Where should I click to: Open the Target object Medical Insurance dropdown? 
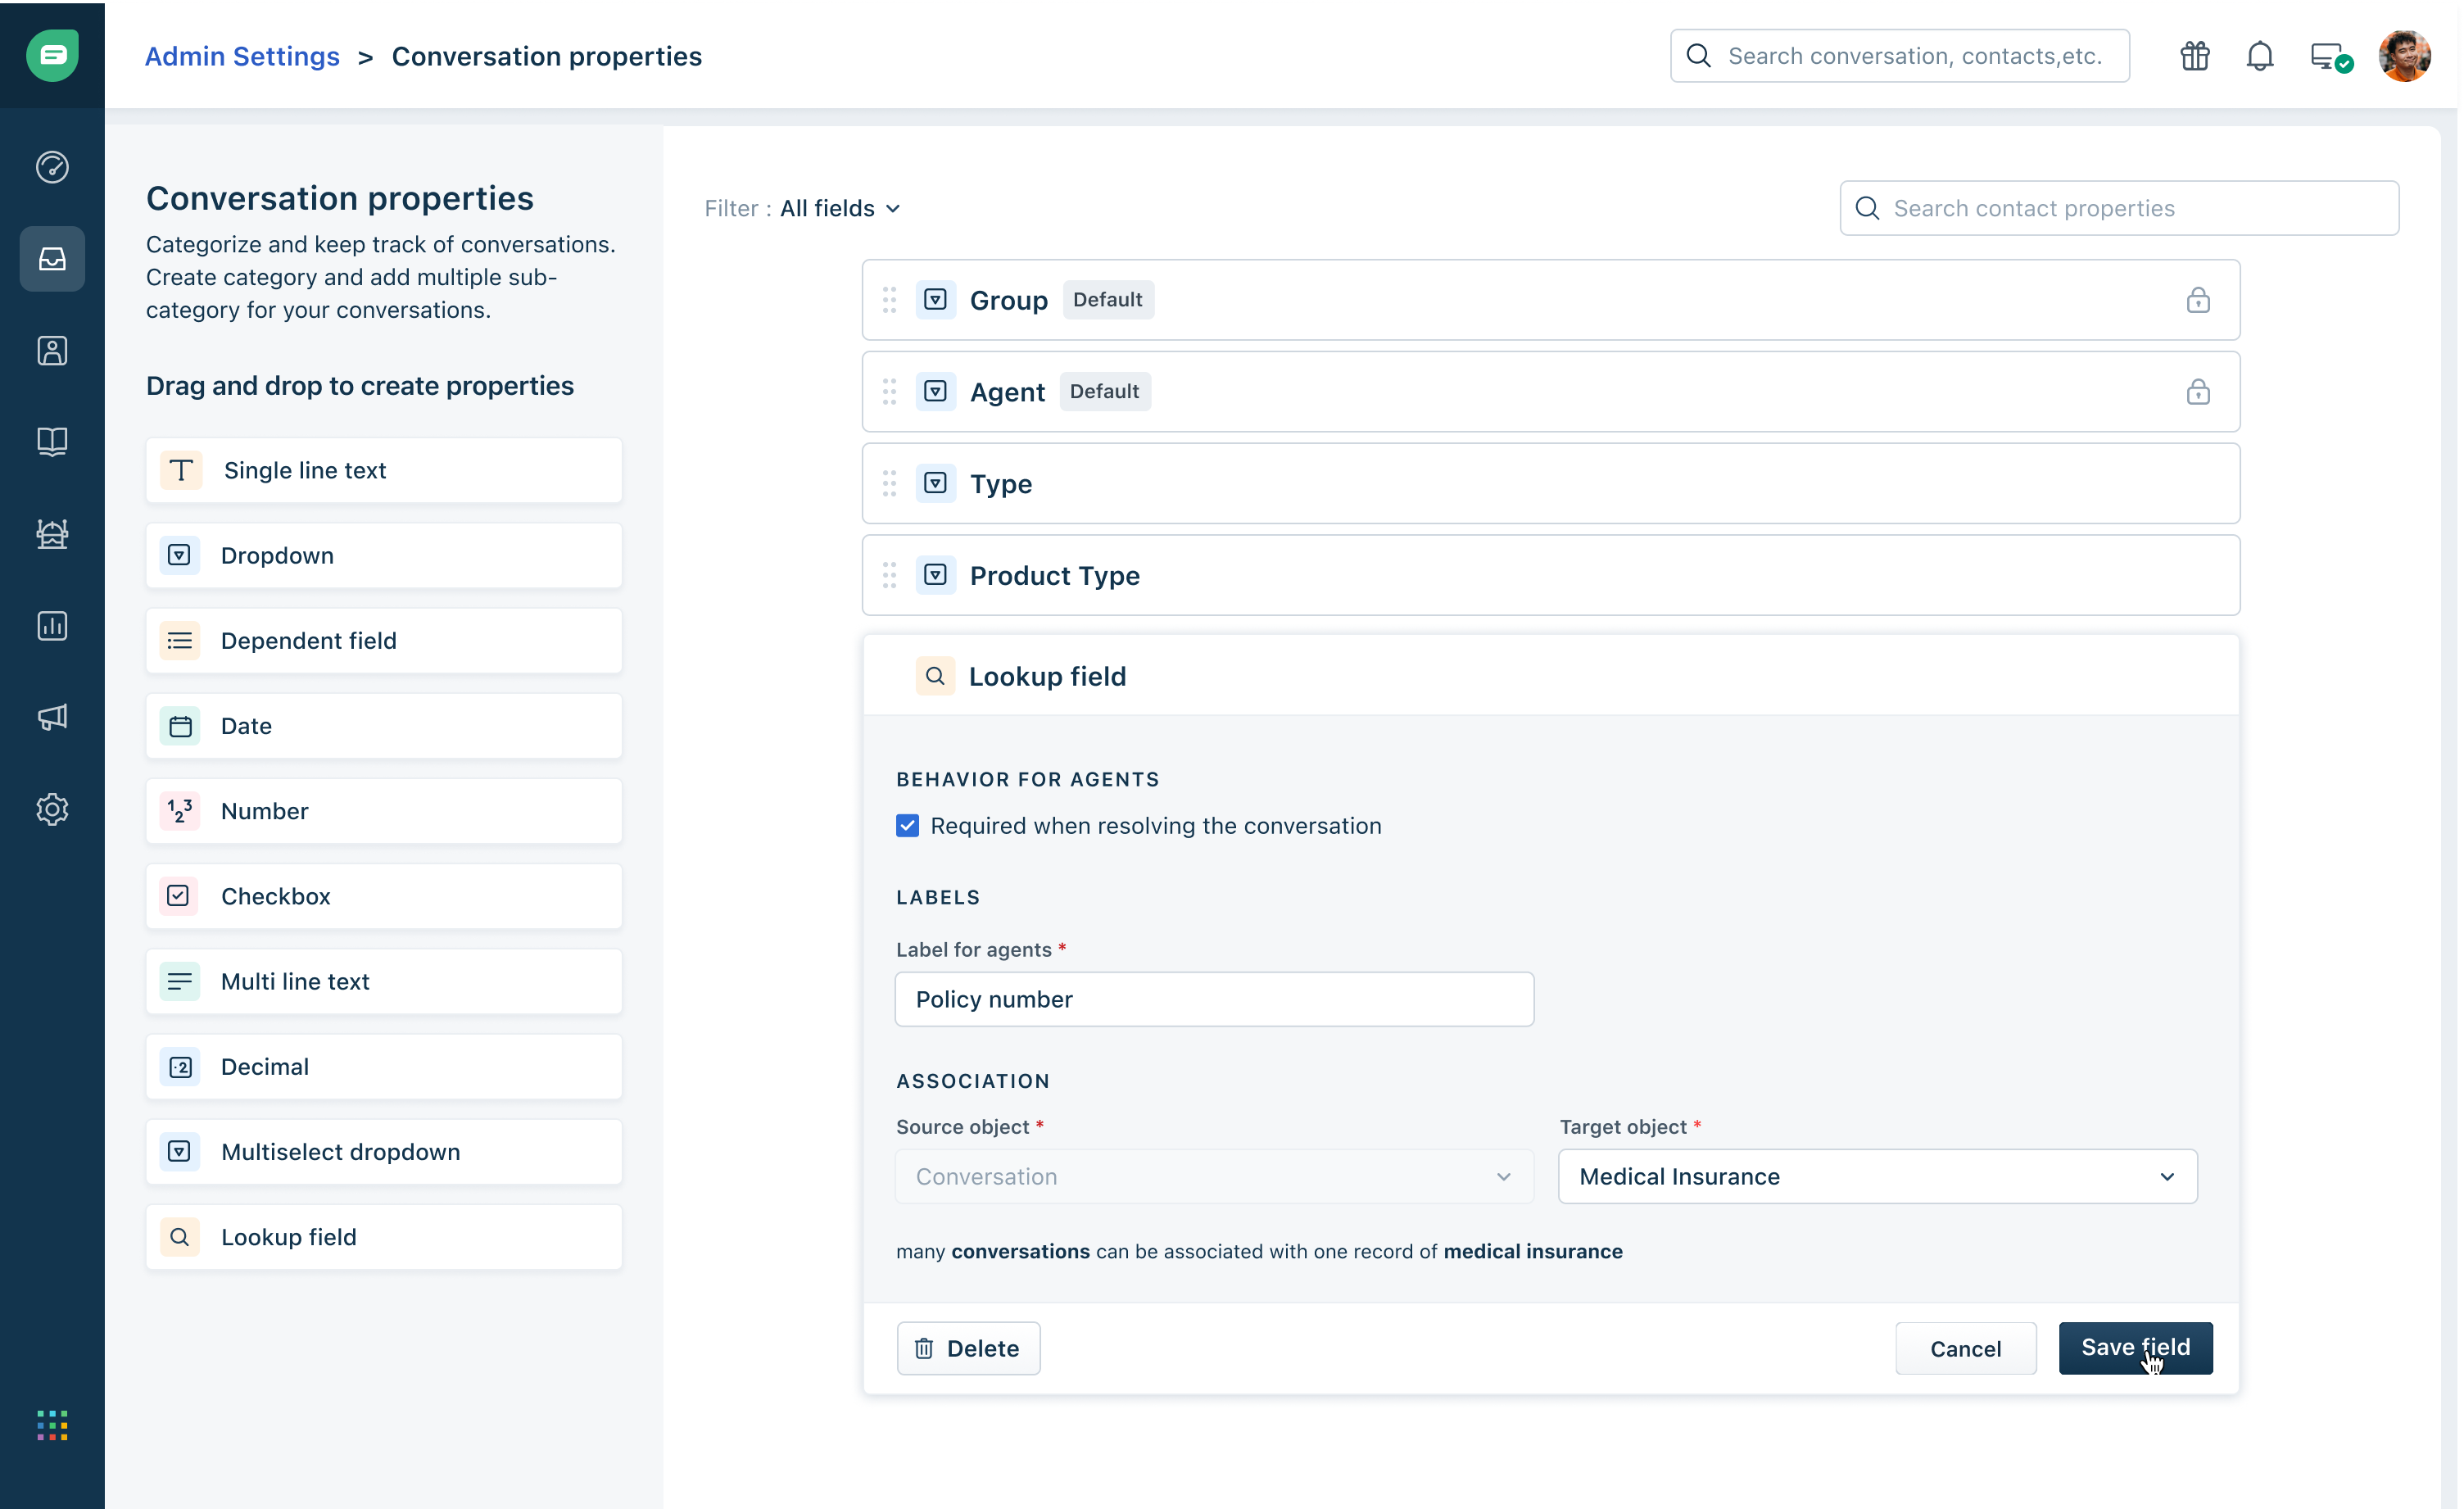pyautogui.click(x=1877, y=1177)
